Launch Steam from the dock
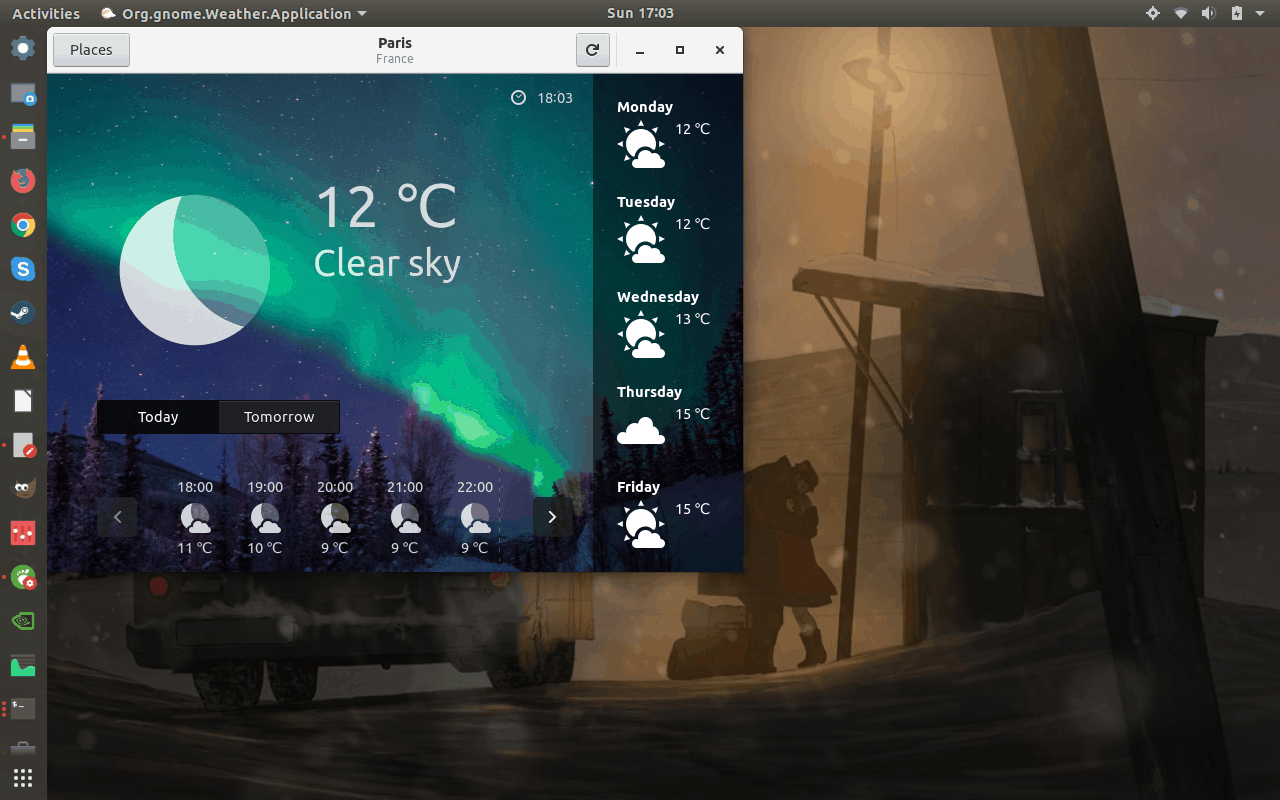1280x800 pixels. point(23,313)
